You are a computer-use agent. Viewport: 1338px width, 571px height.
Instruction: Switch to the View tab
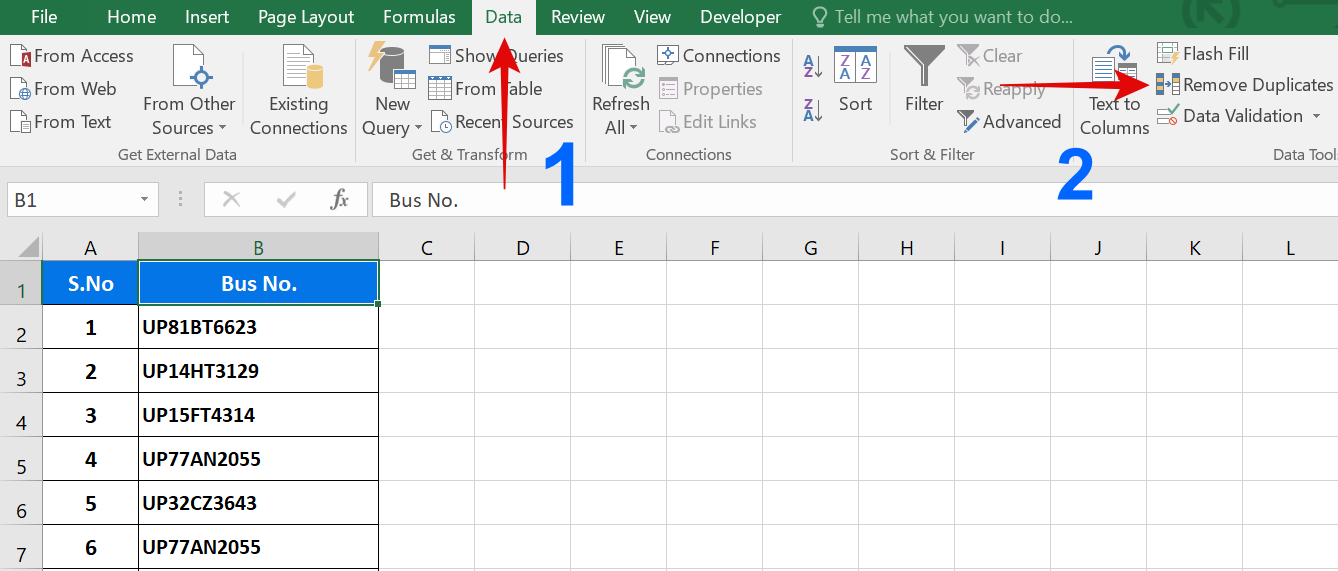(x=652, y=17)
